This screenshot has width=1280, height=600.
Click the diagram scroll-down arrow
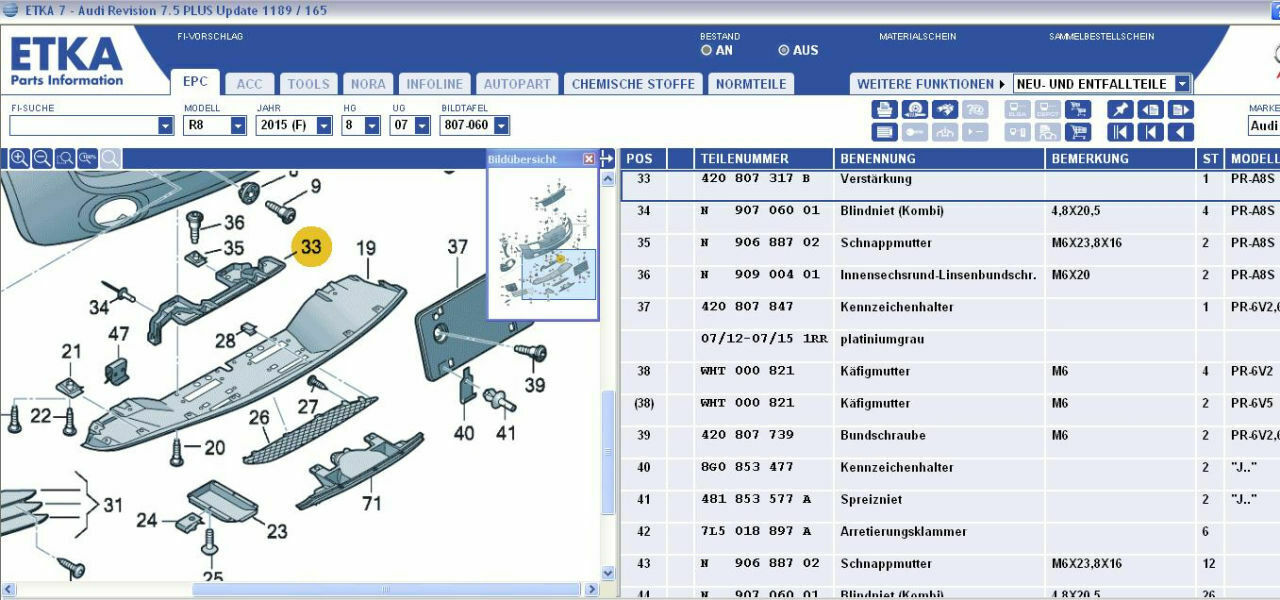coord(607,573)
